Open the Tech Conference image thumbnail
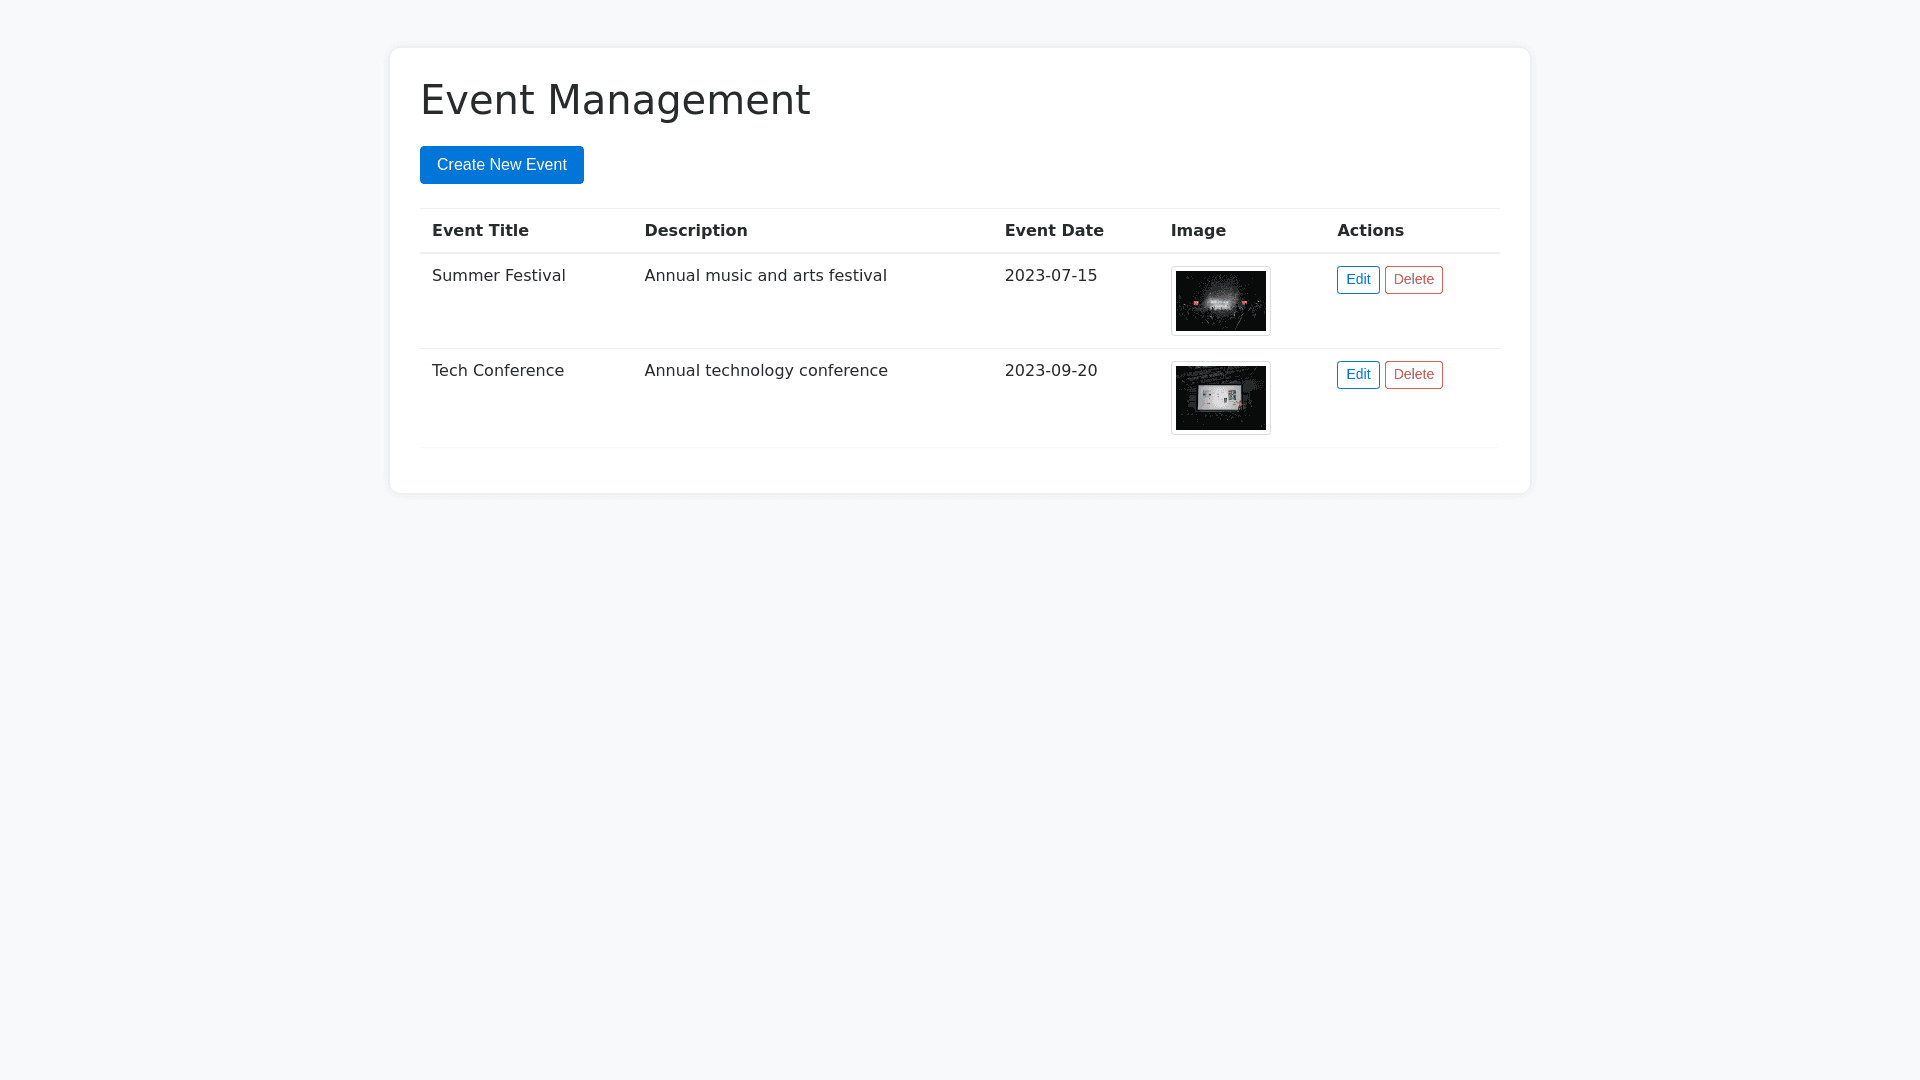This screenshot has width=1920, height=1080. click(x=1220, y=398)
